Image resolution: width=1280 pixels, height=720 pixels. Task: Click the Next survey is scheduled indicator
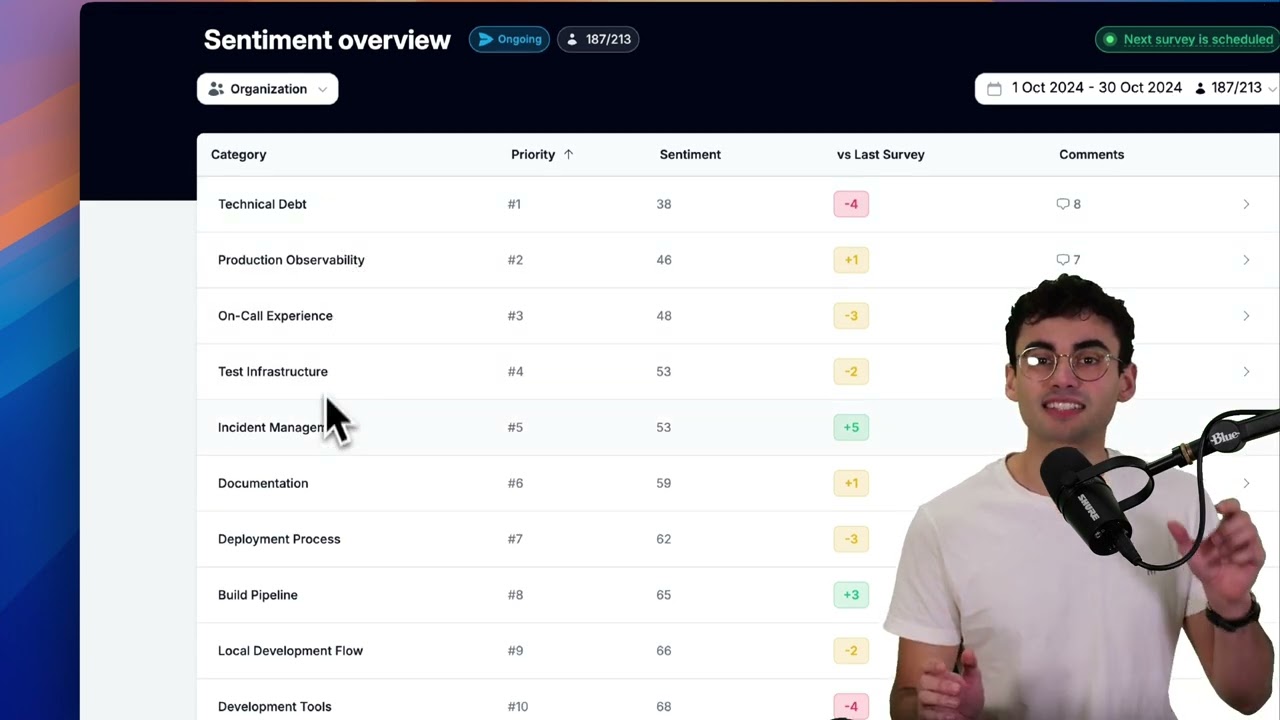[x=1188, y=40]
